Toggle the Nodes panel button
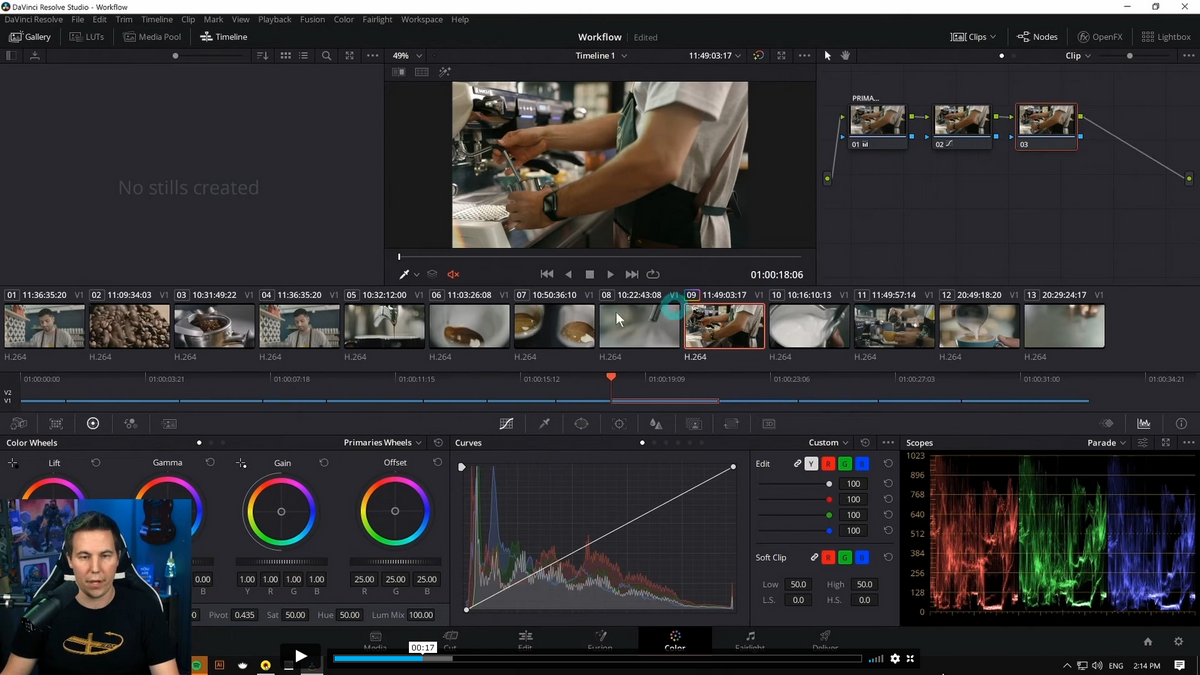This screenshot has height=675, width=1200. [x=1037, y=37]
